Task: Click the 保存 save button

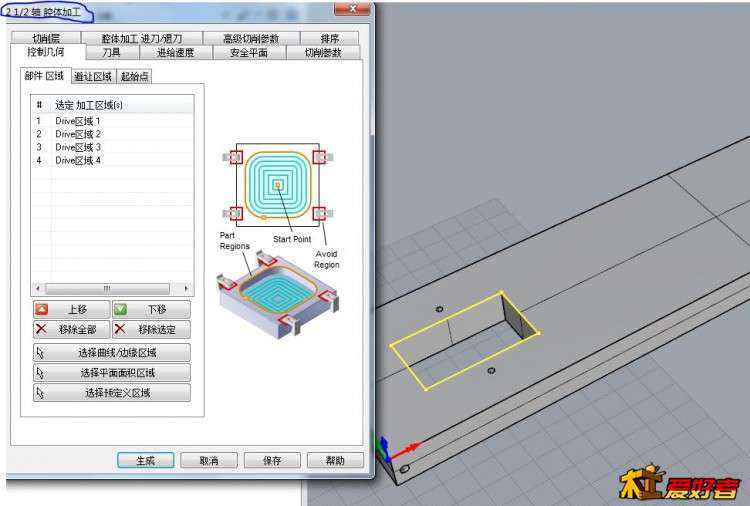Action: pyautogui.click(x=272, y=461)
